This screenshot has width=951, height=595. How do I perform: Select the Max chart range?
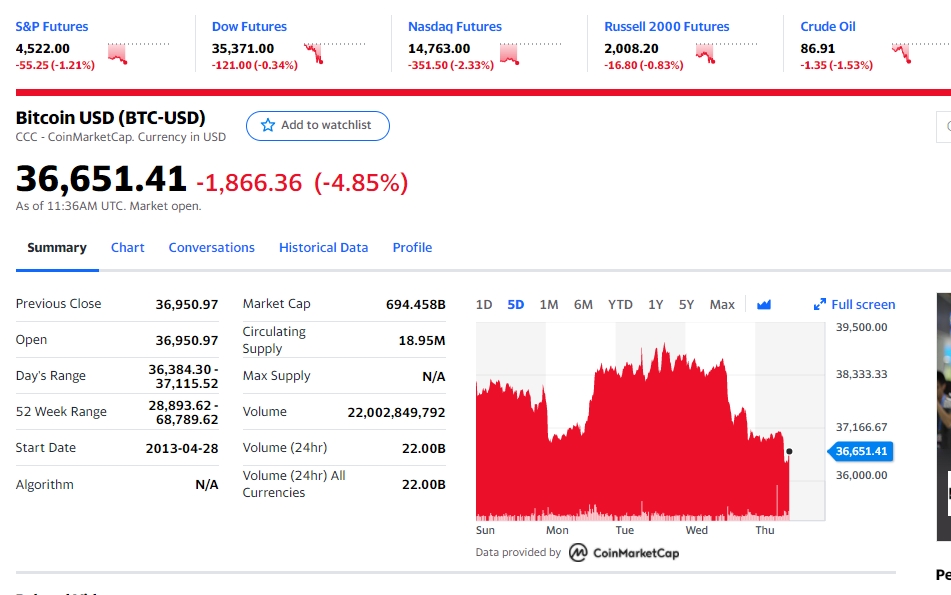point(722,304)
